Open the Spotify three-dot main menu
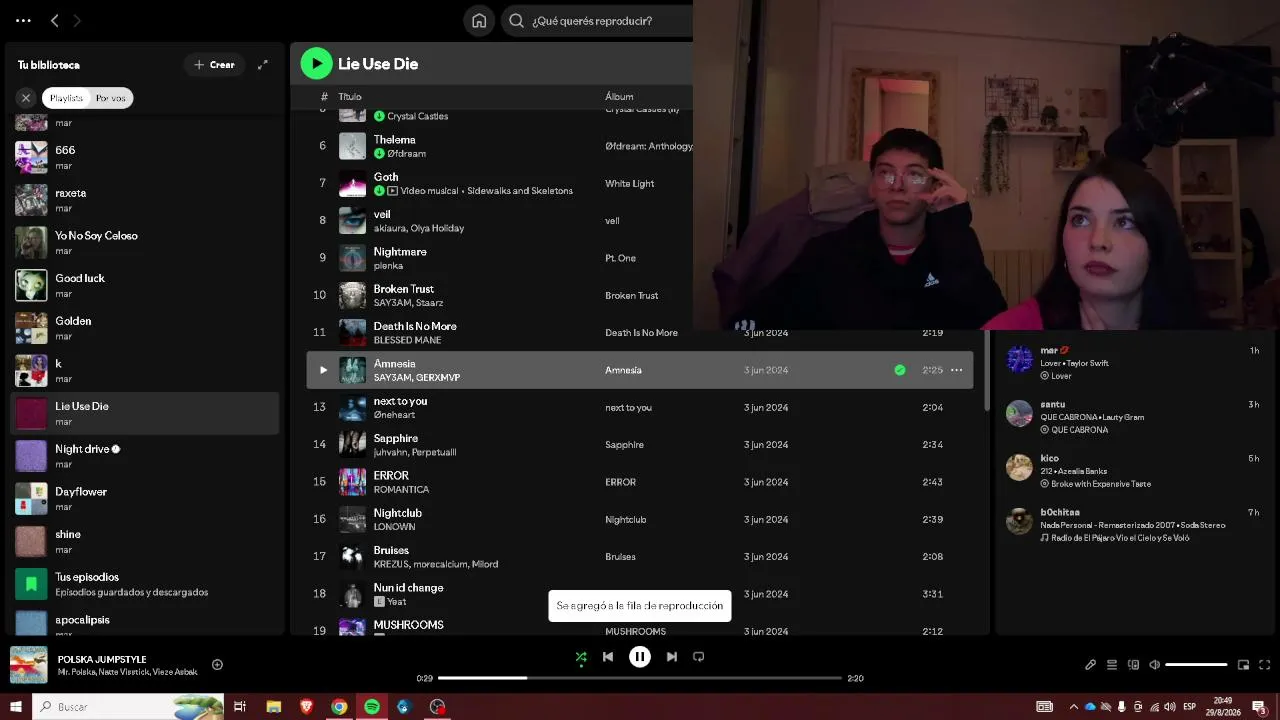 pos(23,20)
